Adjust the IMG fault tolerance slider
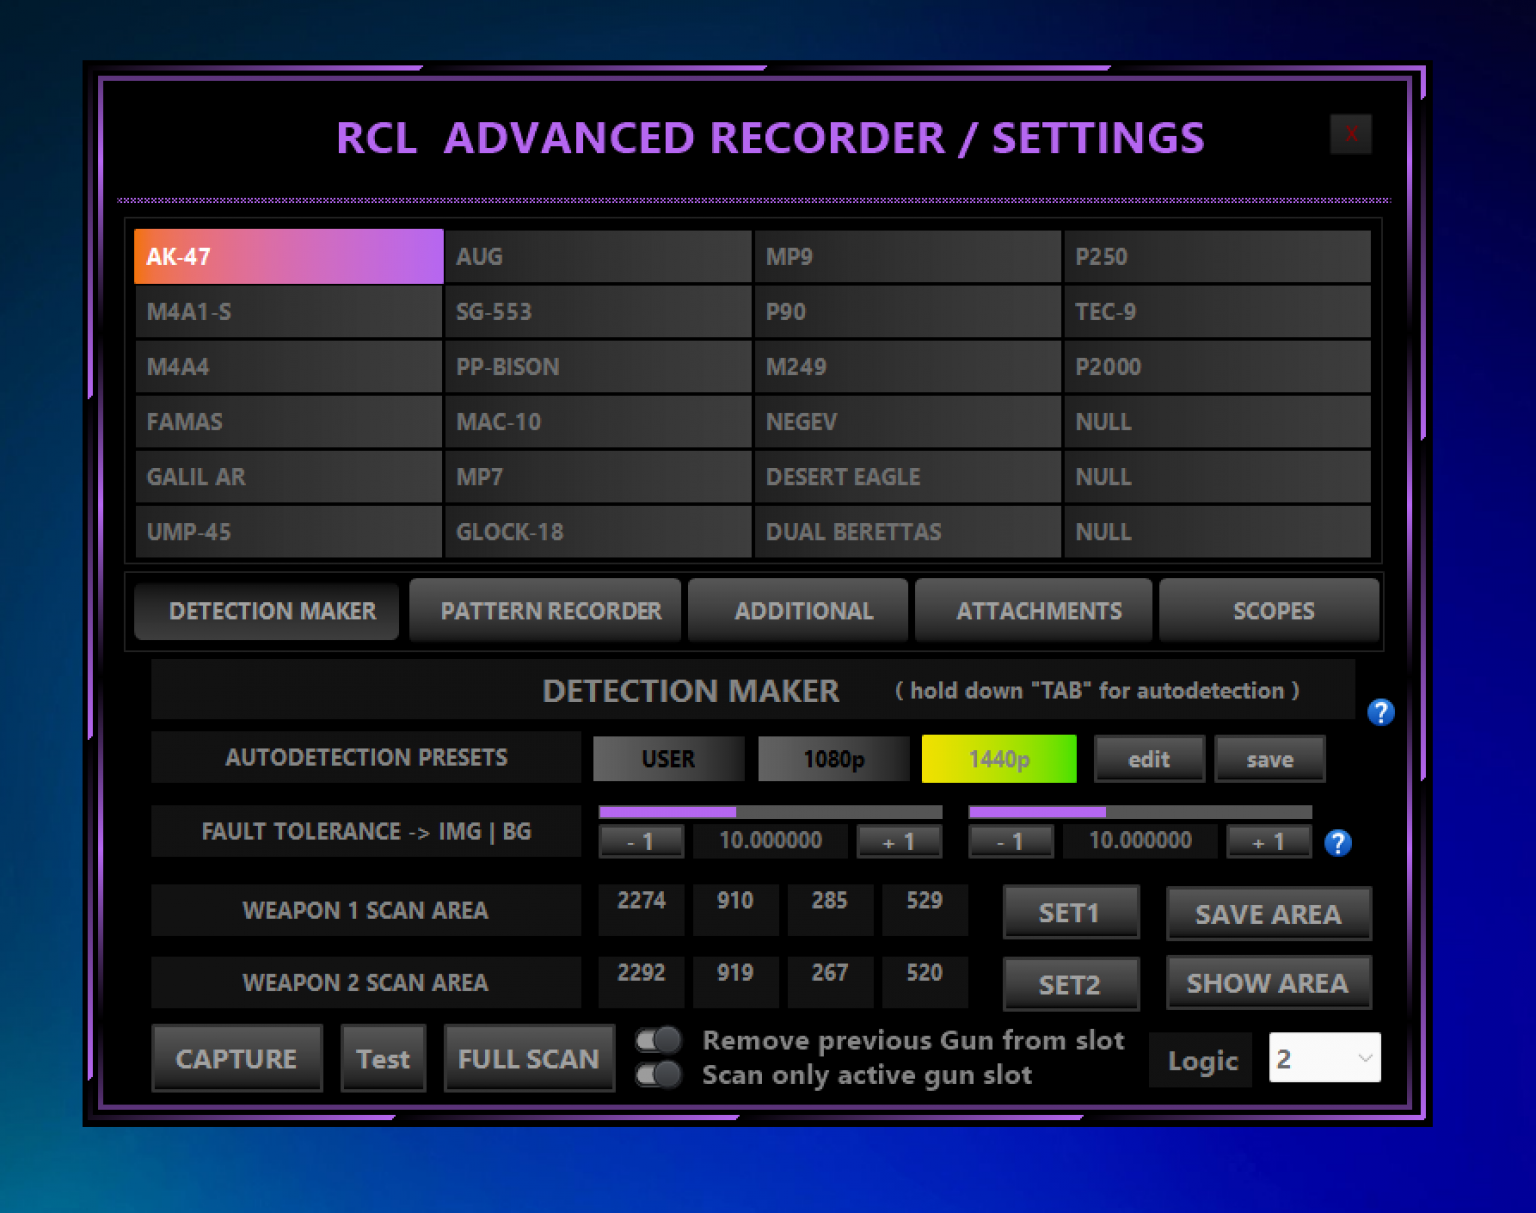This screenshot has height=1213, width=1536. [x=735, y=811]
